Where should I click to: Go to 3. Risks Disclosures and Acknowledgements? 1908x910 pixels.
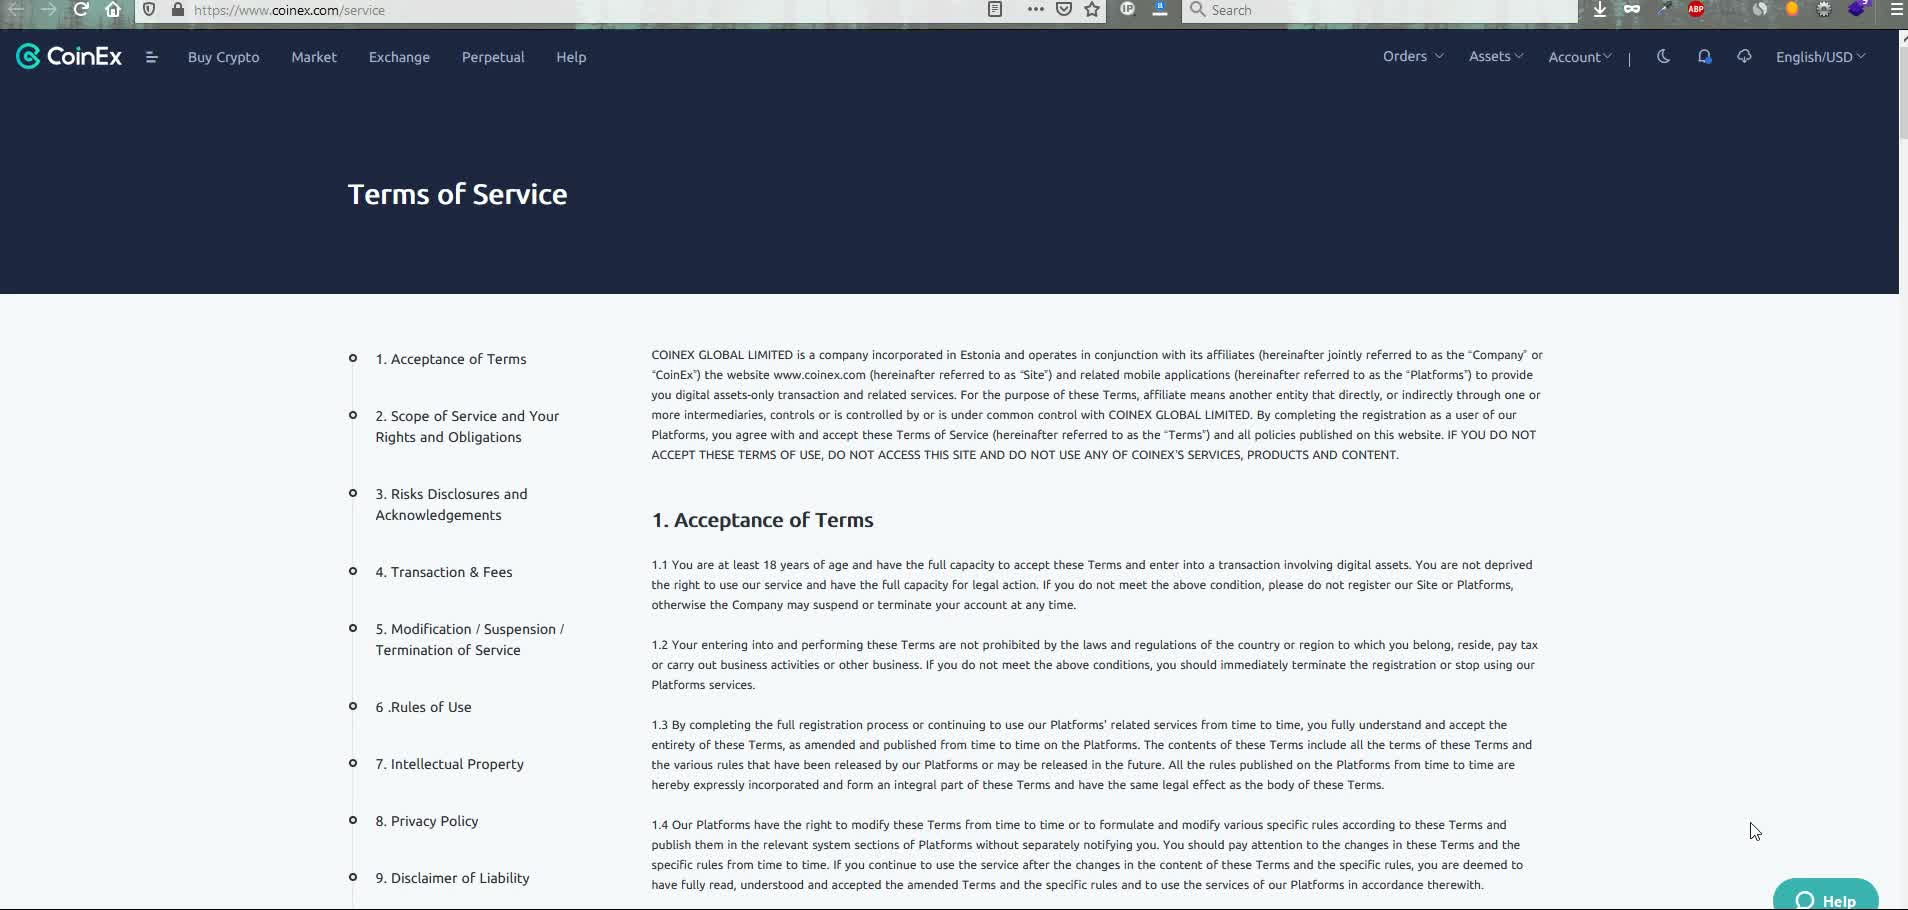coord(451,504)
